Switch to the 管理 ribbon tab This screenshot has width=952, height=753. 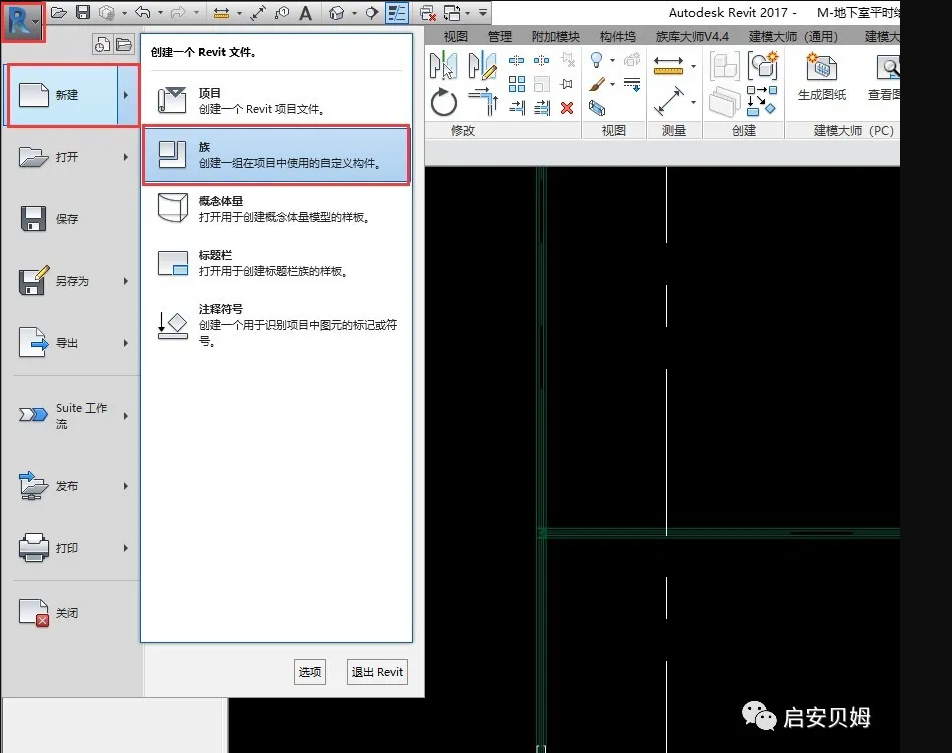coord(500,37)
